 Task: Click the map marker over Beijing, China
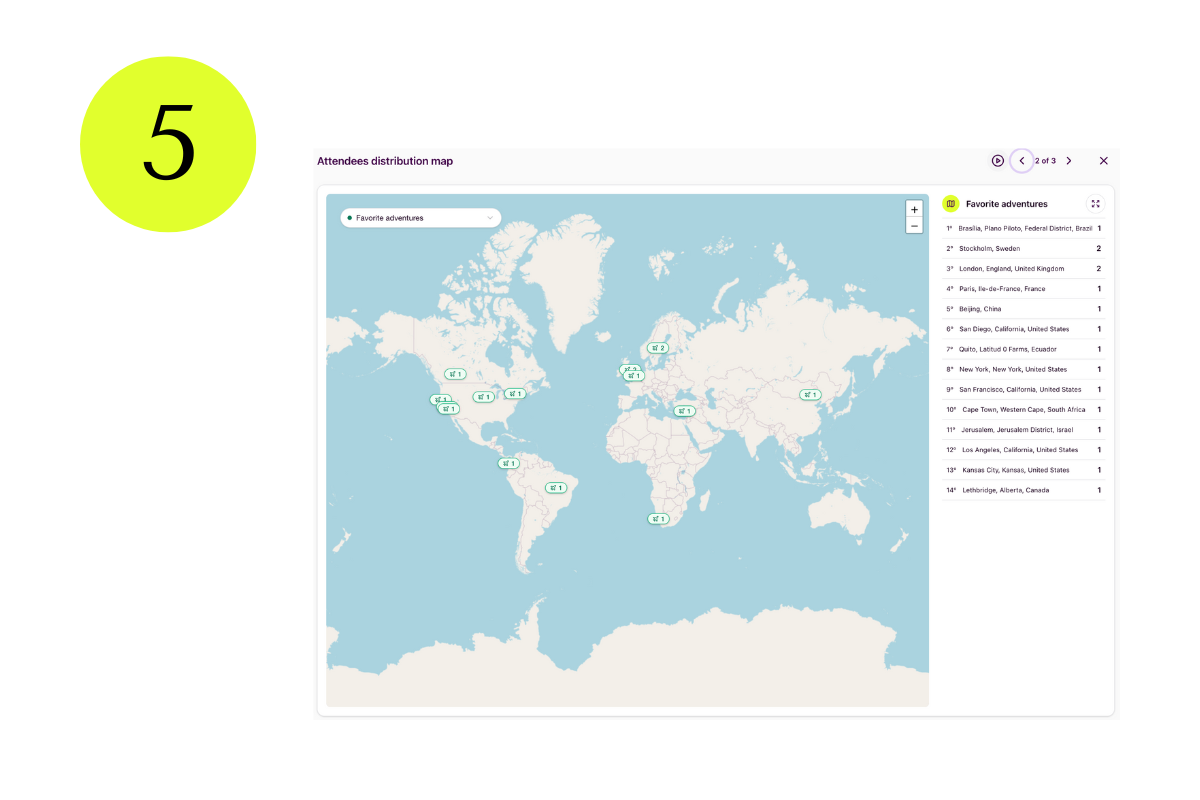(x=810, y=395)
